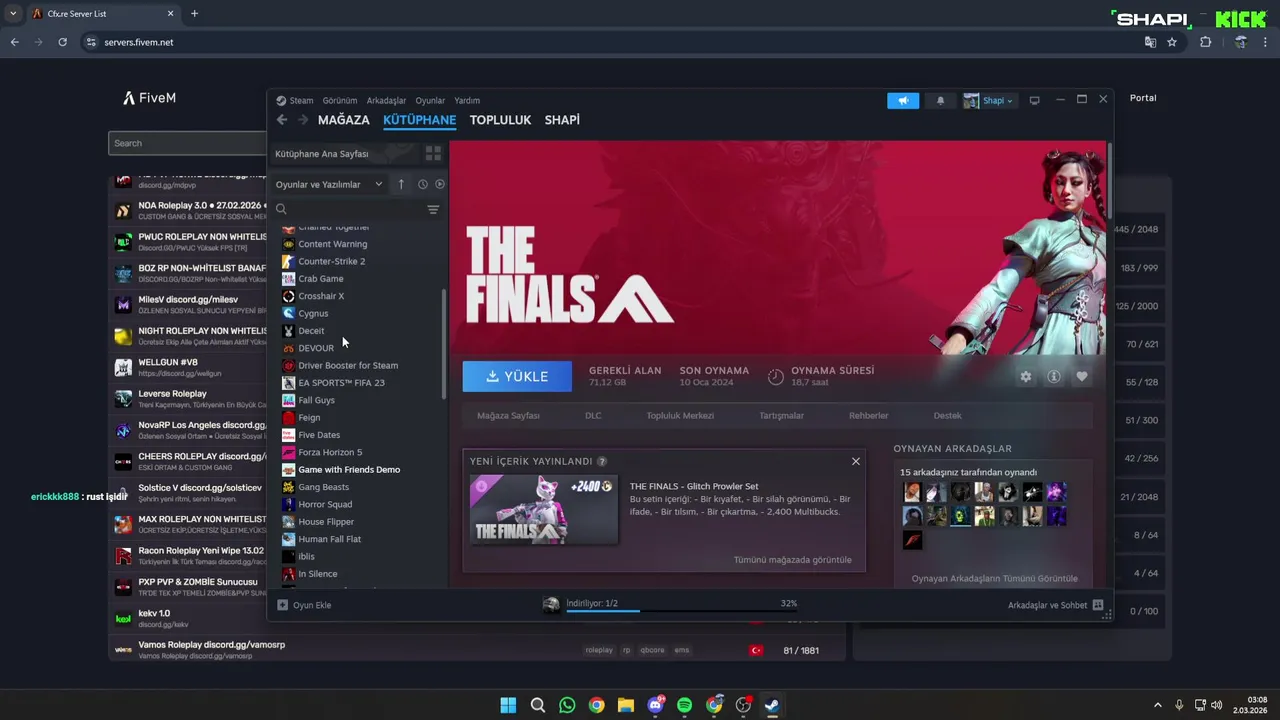This screenshot has height=720, width=1280.
Task: Switch to the KÜTÜPHANE tab
Action: (419, 120)
